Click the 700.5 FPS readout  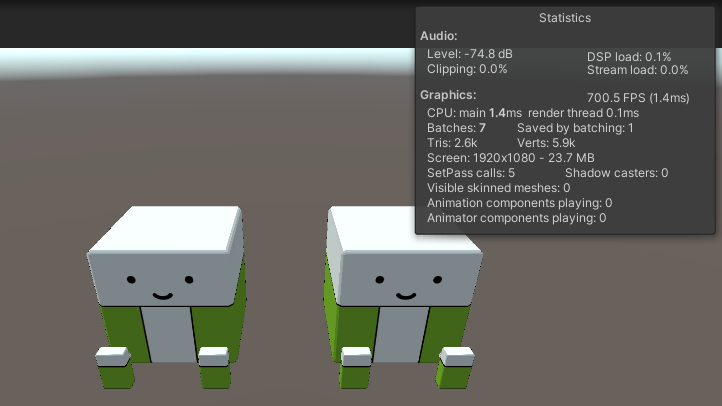click(x=638, y=98)
